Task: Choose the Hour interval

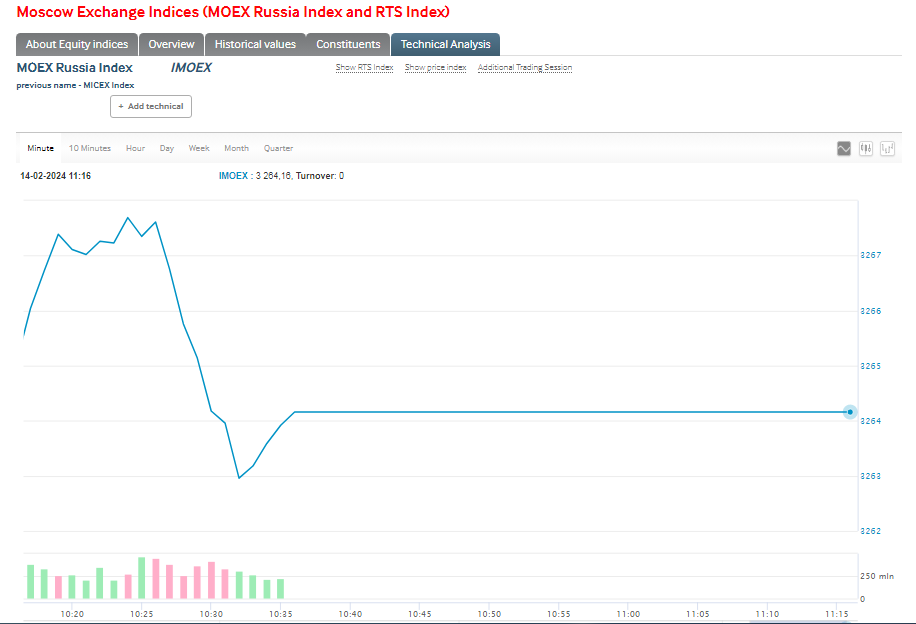Action: click(x=135, y=148)
